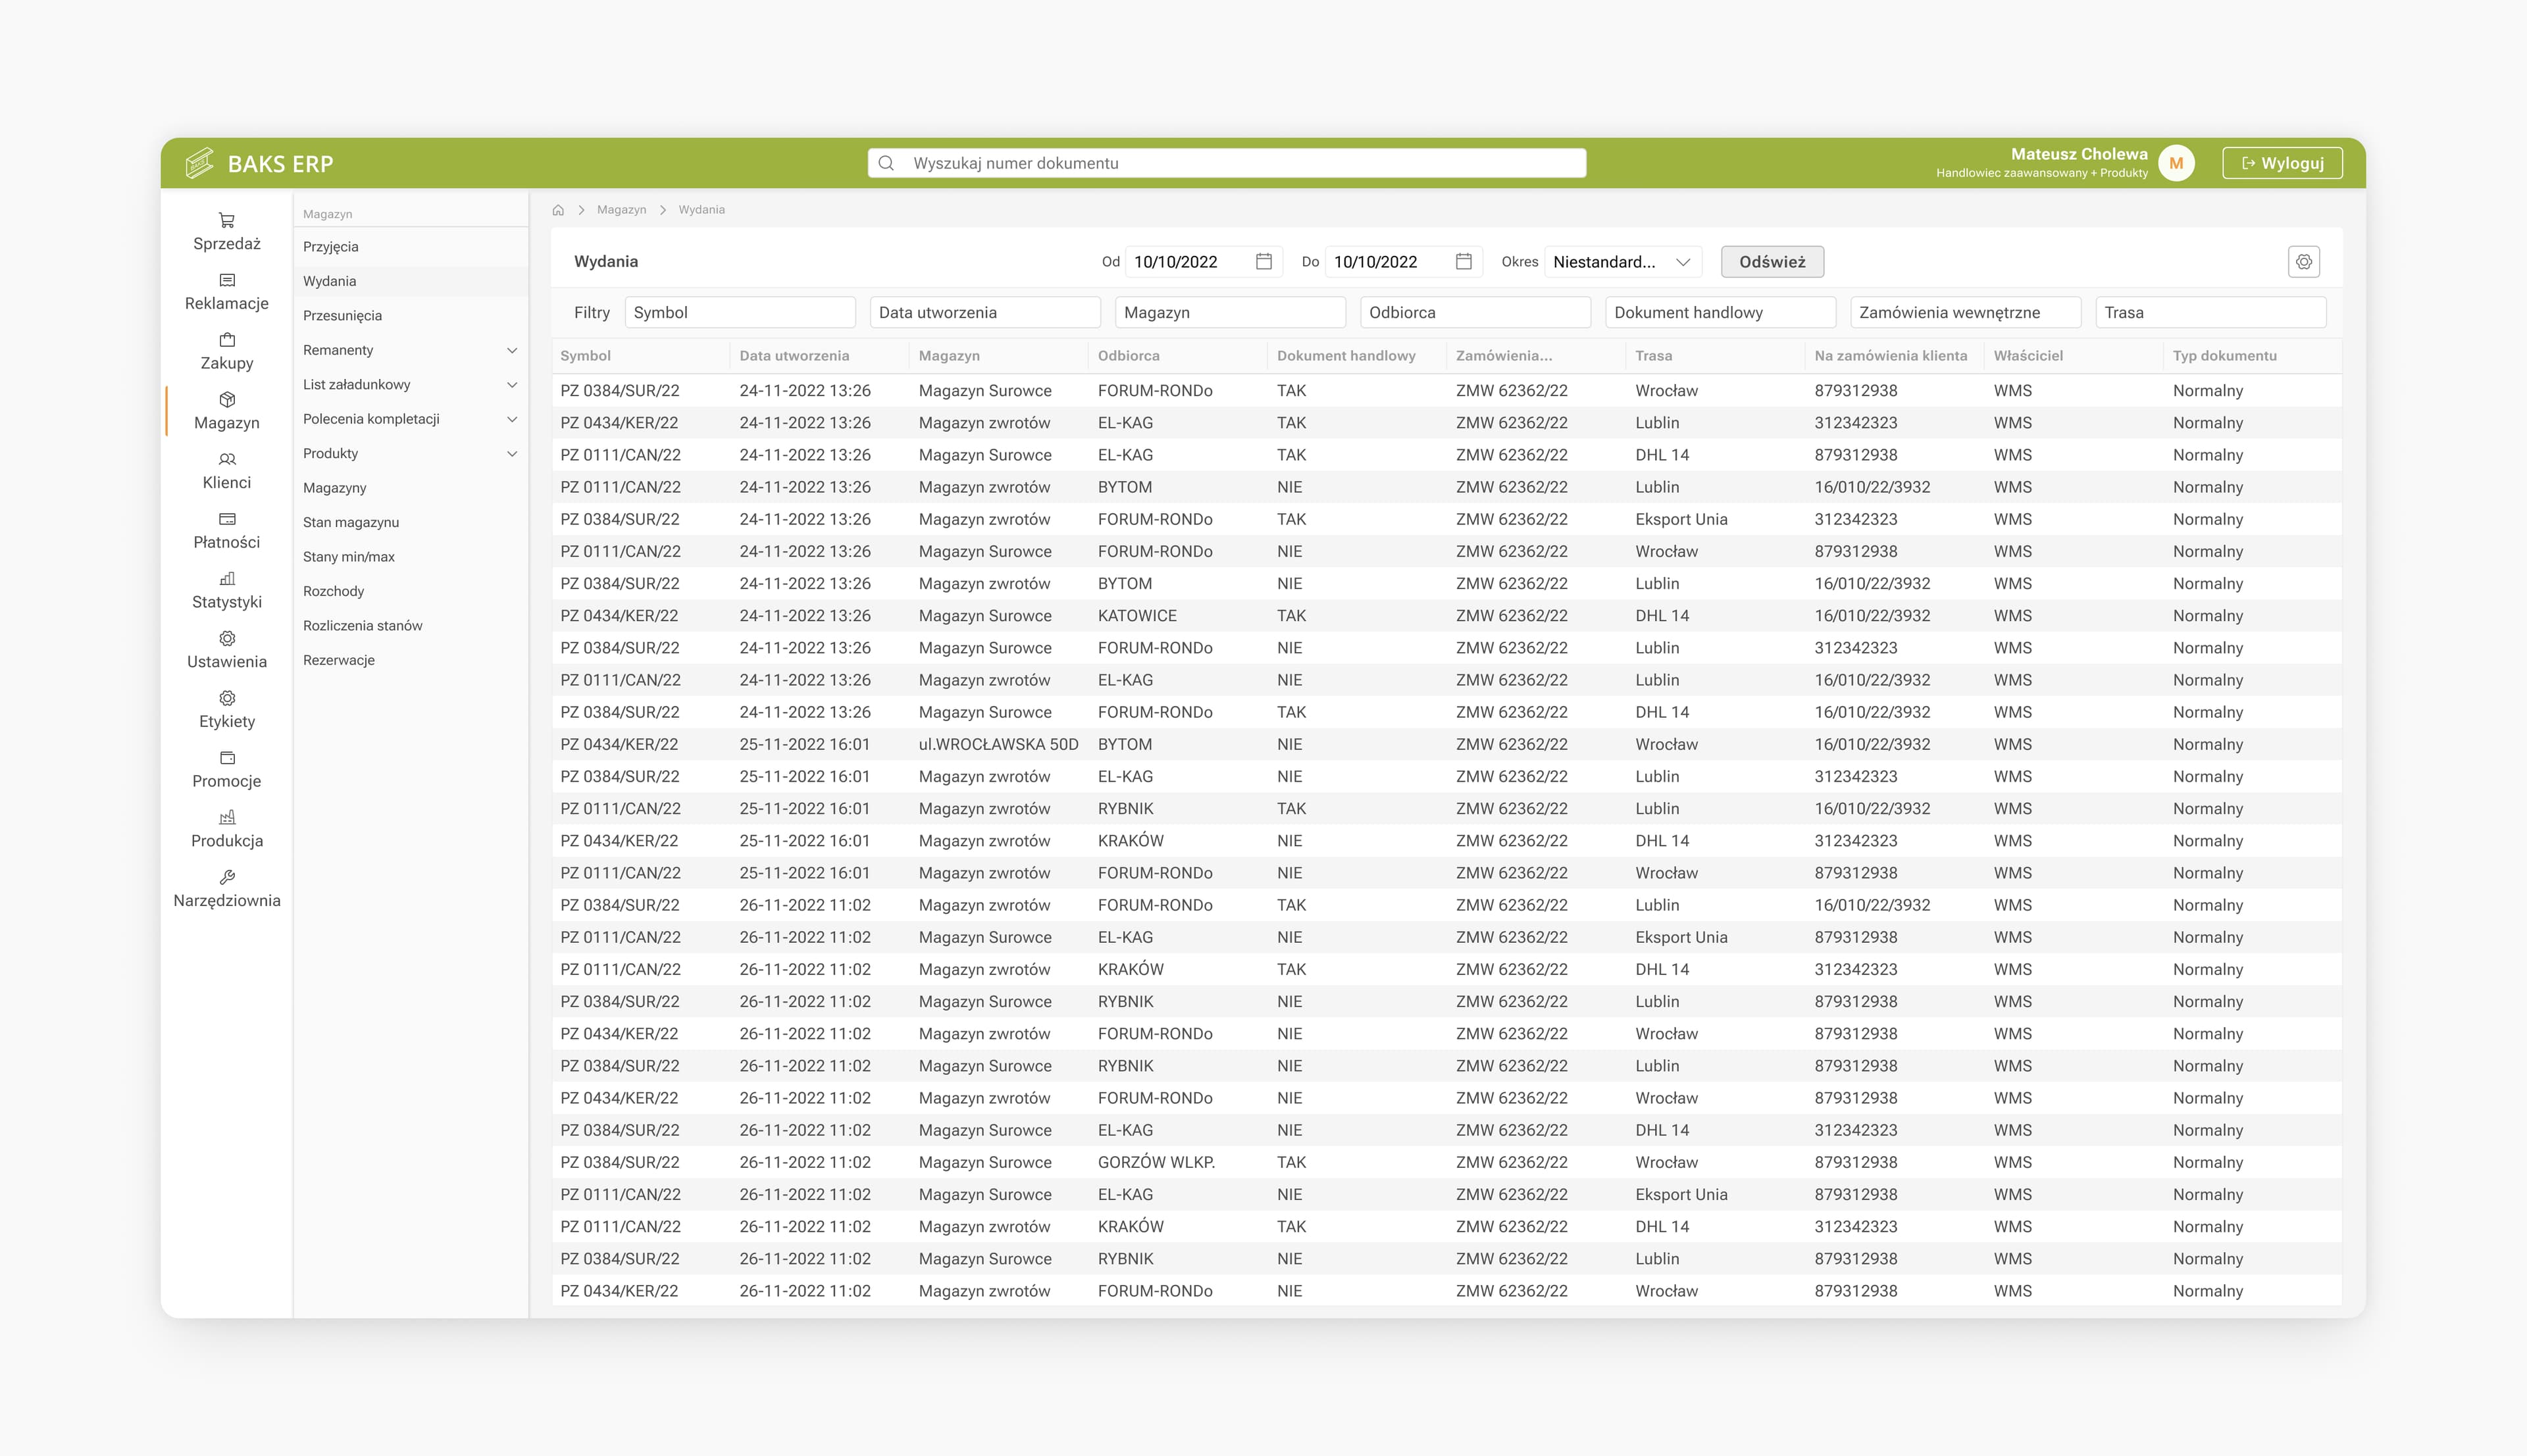Click the Magazyn breadcrumb link
This screenshot has height=1456, width=2527.
coord(621,210)
